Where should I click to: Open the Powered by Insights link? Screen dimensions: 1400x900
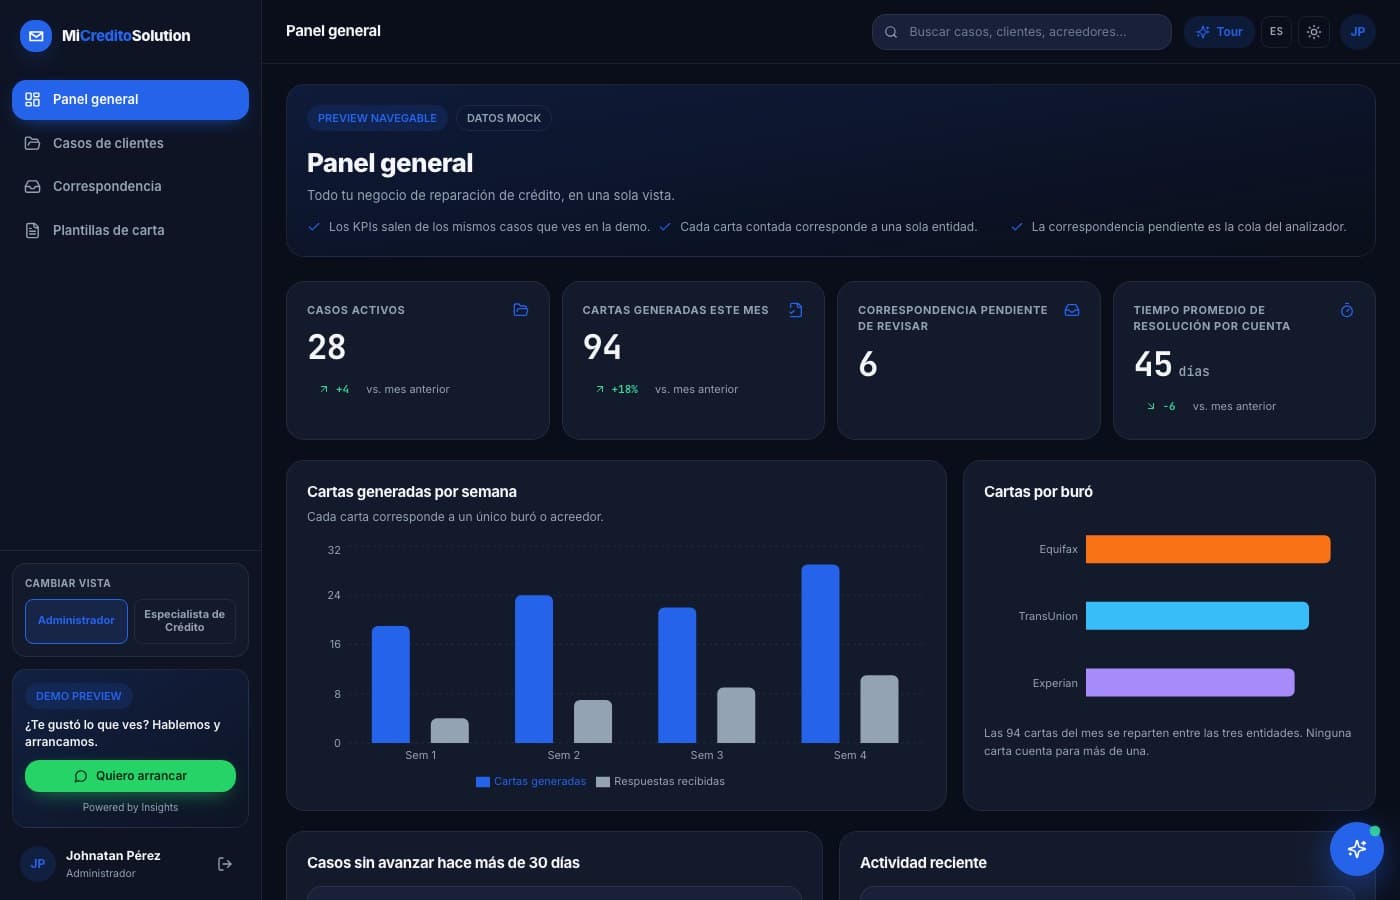[x=130, y=808]
